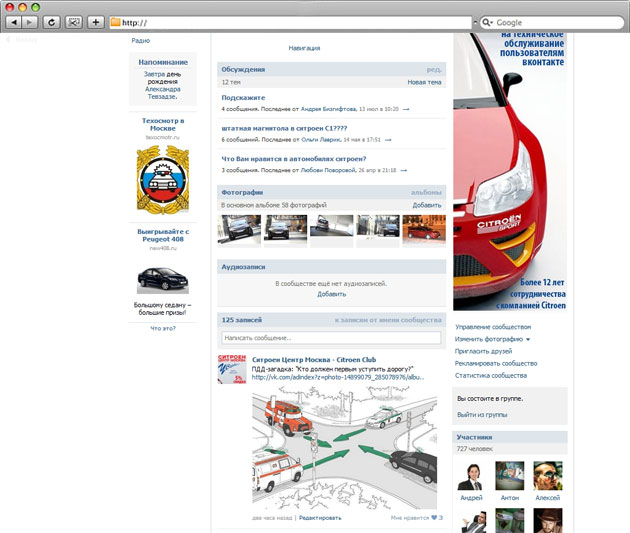Click 12 тем count text
Screen dimensions: 630x533
[231, 82]
